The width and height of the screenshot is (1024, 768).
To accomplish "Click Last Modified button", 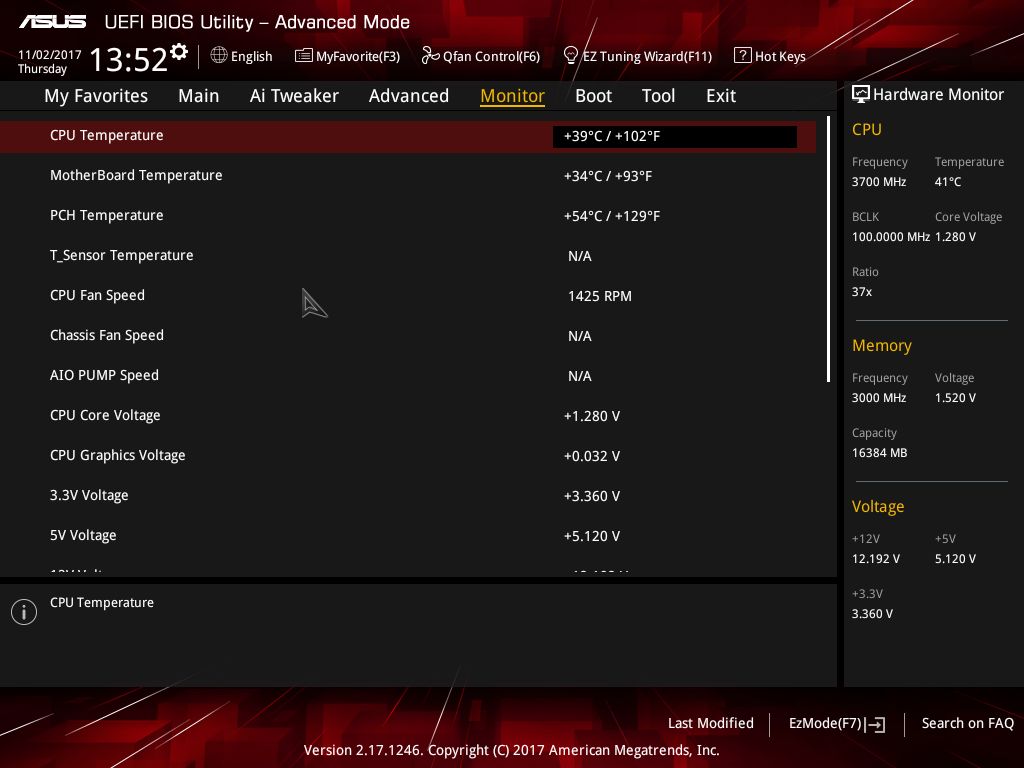I will point(711,724).
